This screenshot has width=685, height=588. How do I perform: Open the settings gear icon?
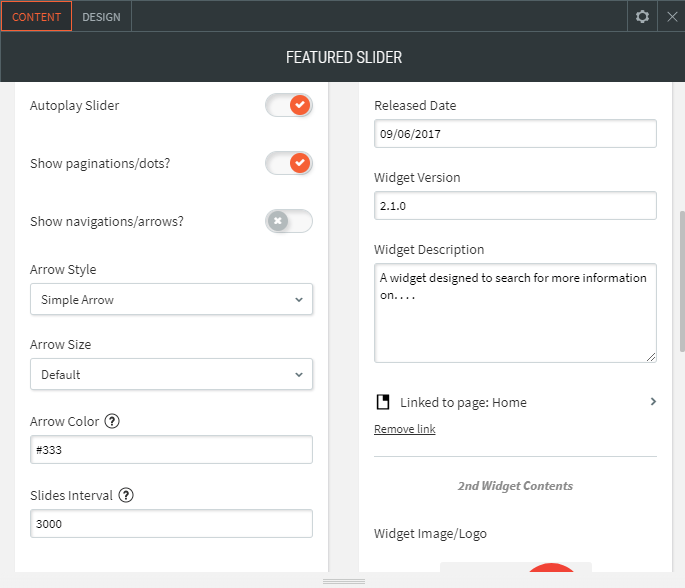(x=642, y=17)
